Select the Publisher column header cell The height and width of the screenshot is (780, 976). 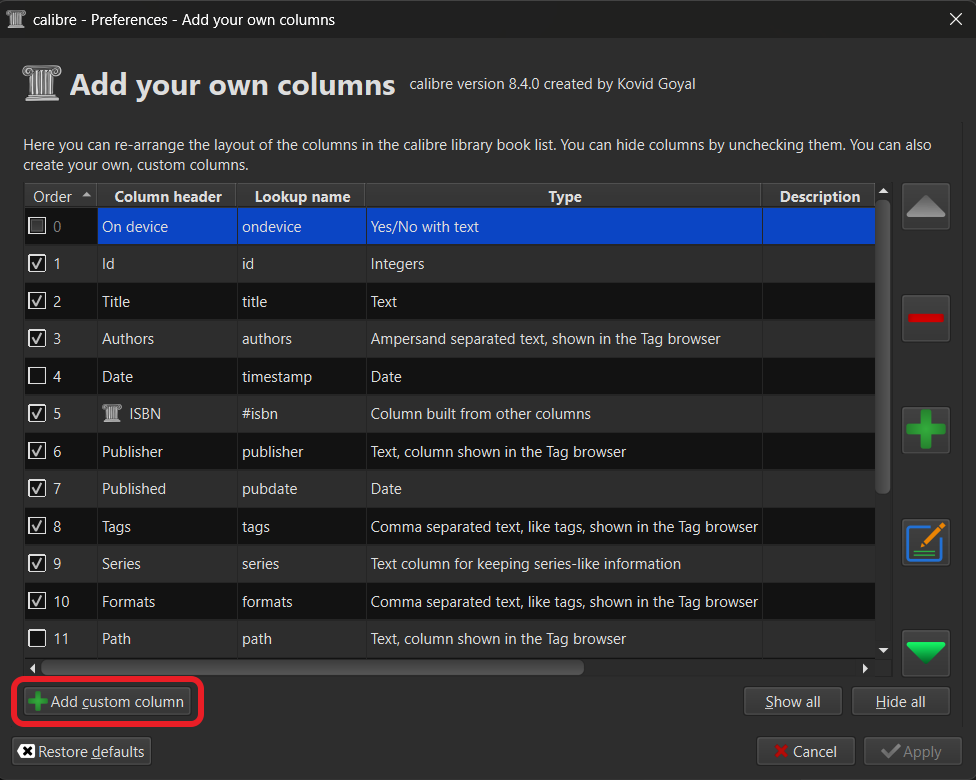(167, 451)
